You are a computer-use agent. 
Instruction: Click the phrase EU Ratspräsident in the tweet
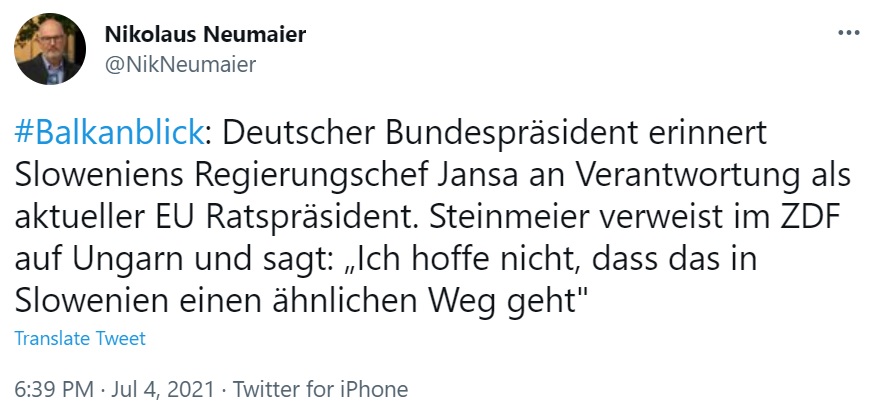click(x=270, y=218)
